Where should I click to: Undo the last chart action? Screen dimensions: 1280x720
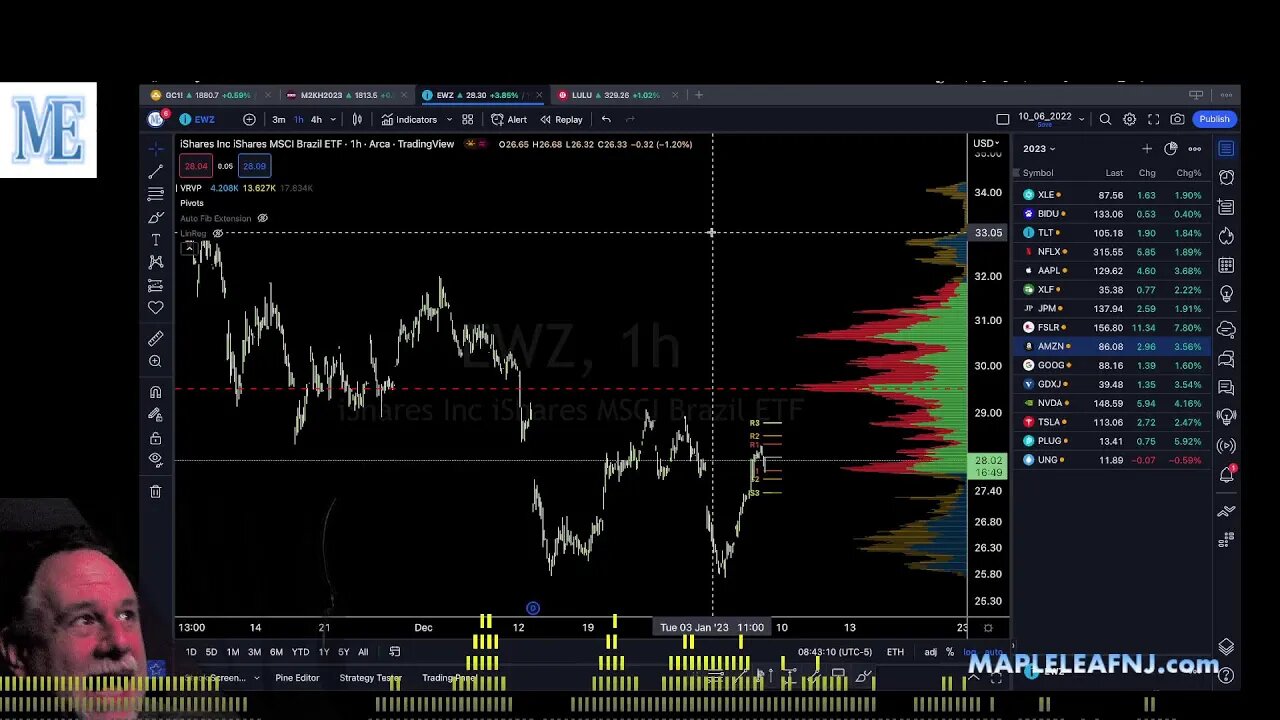(x=606, y=119)
